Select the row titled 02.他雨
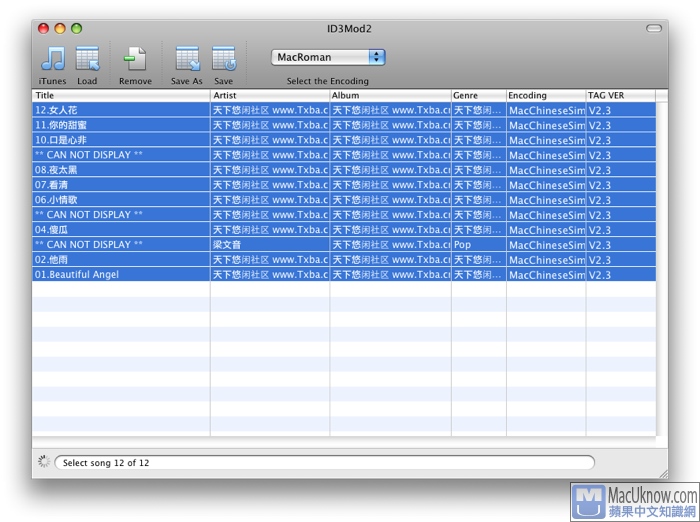 (x=344, y=259)
